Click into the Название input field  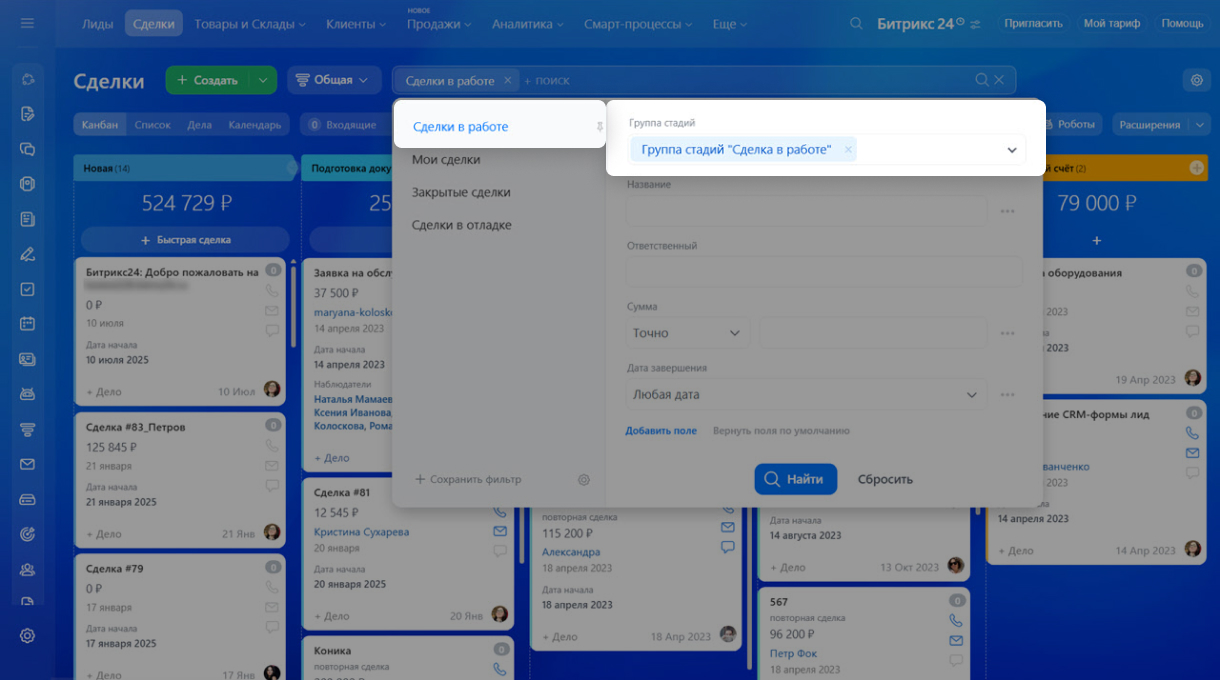pos(806,211)
